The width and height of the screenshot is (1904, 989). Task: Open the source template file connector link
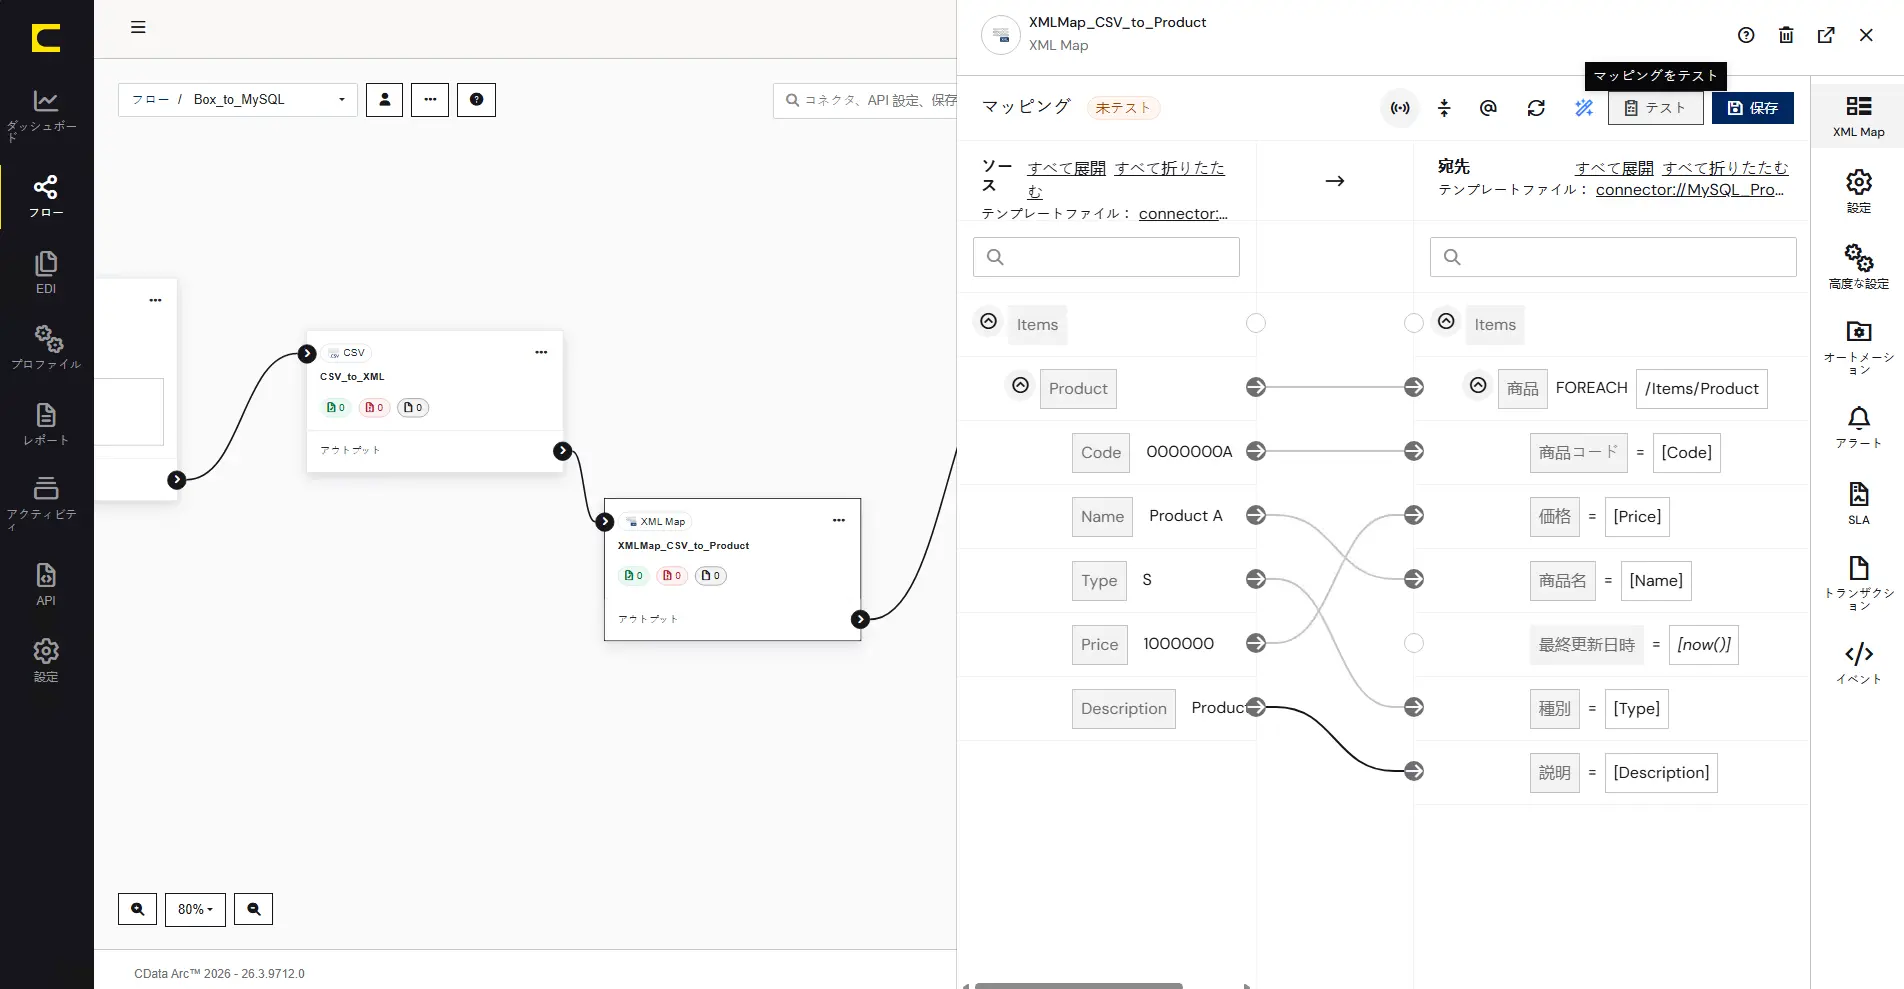tap(1183, 214)
